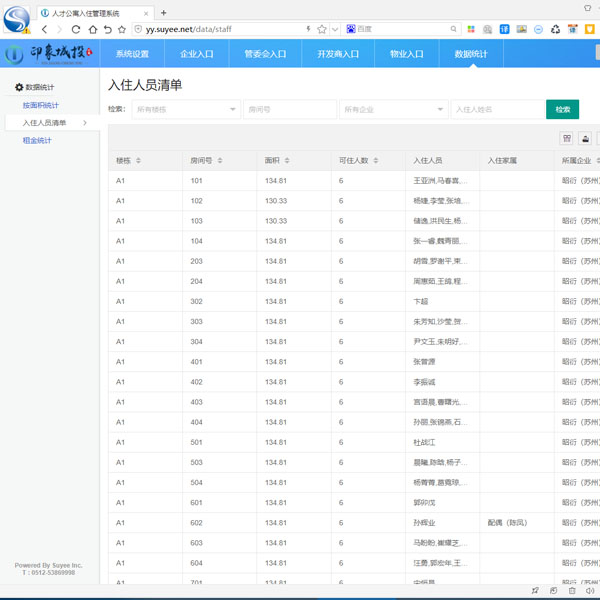Click the table column filter icon
This screenshot has width=600, height=600.
(x=567, y=139)
